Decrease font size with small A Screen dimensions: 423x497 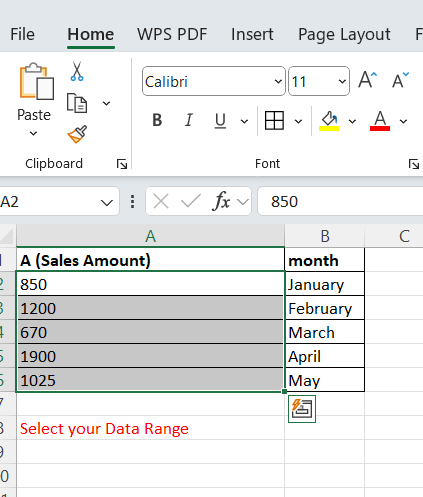(400, 80)
